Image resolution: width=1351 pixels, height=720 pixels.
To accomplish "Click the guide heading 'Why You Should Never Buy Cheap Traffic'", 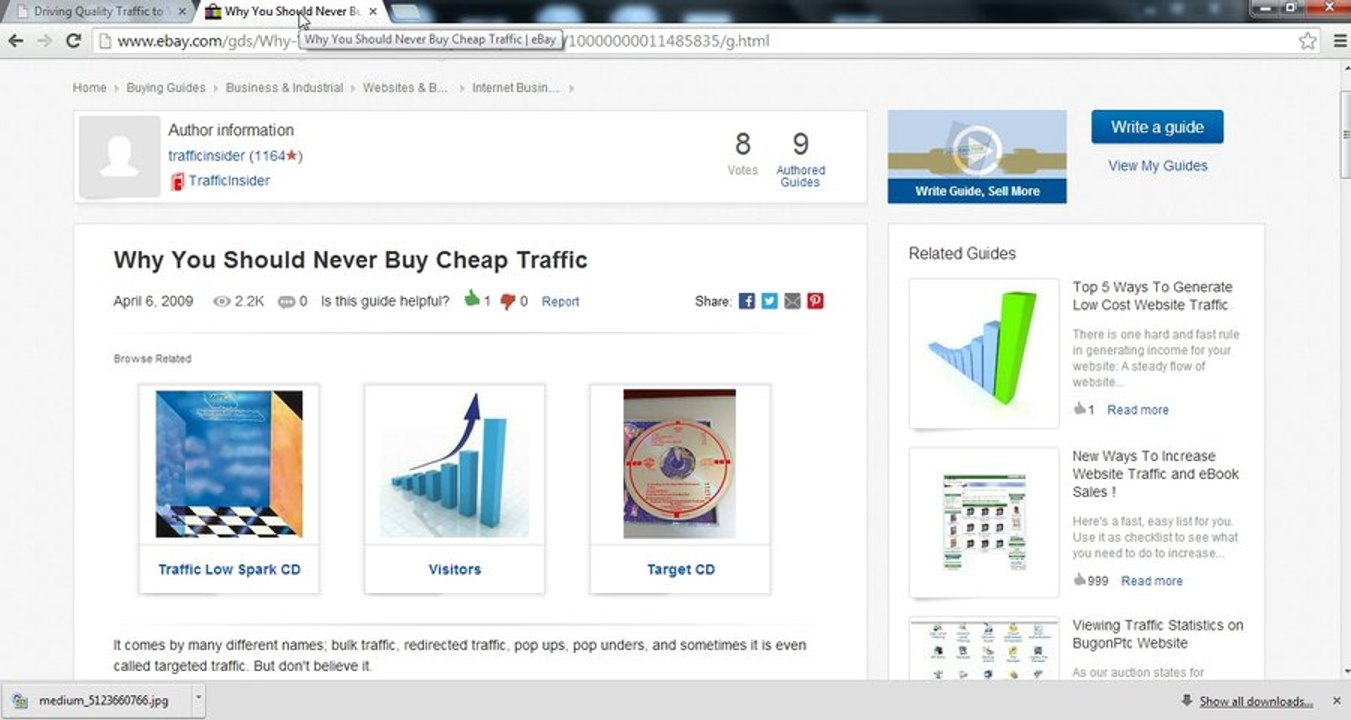I will point(350,260).
